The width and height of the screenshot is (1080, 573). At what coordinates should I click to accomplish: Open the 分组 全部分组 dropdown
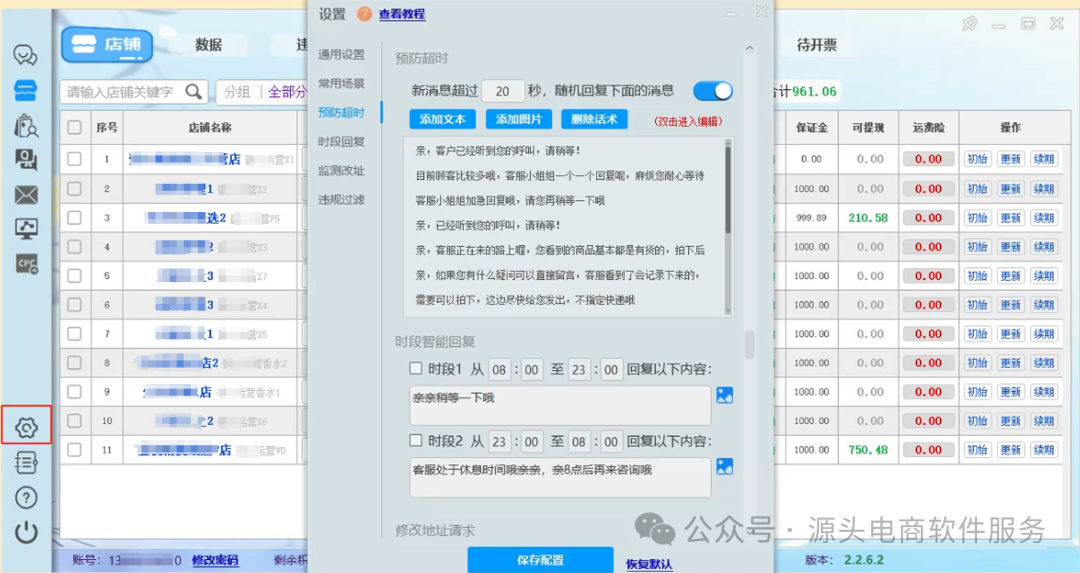262,92
